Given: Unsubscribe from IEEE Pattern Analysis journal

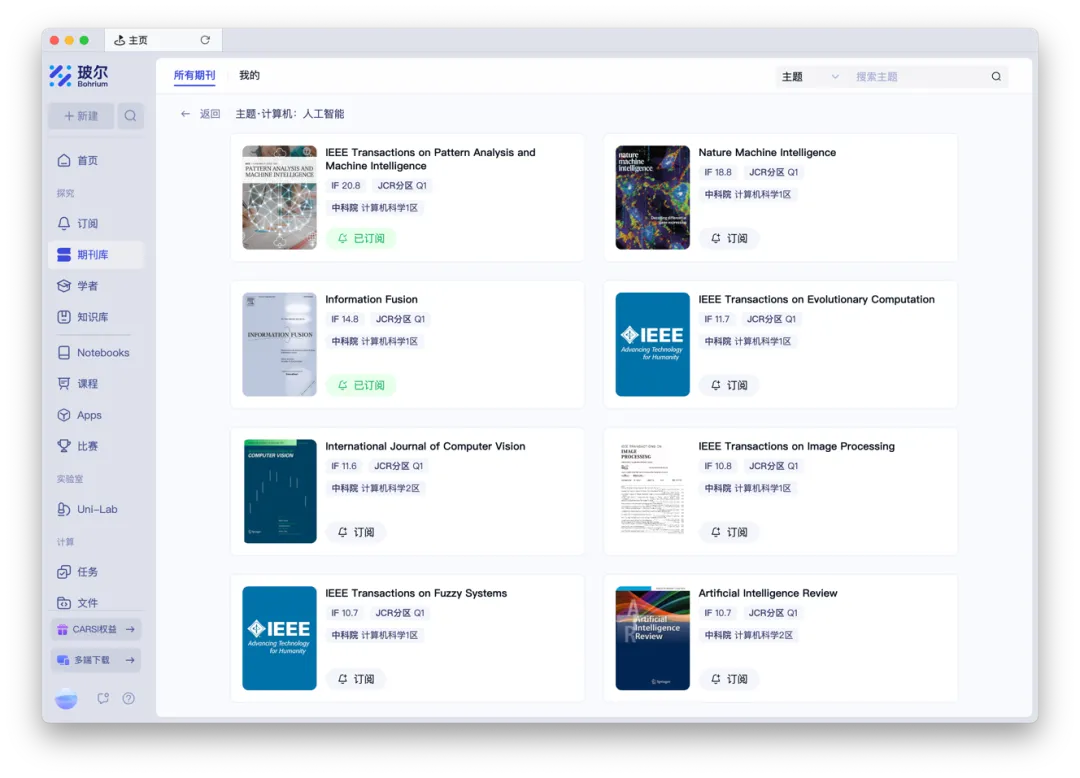Looking at the screenshot, I should coord(361,239).
